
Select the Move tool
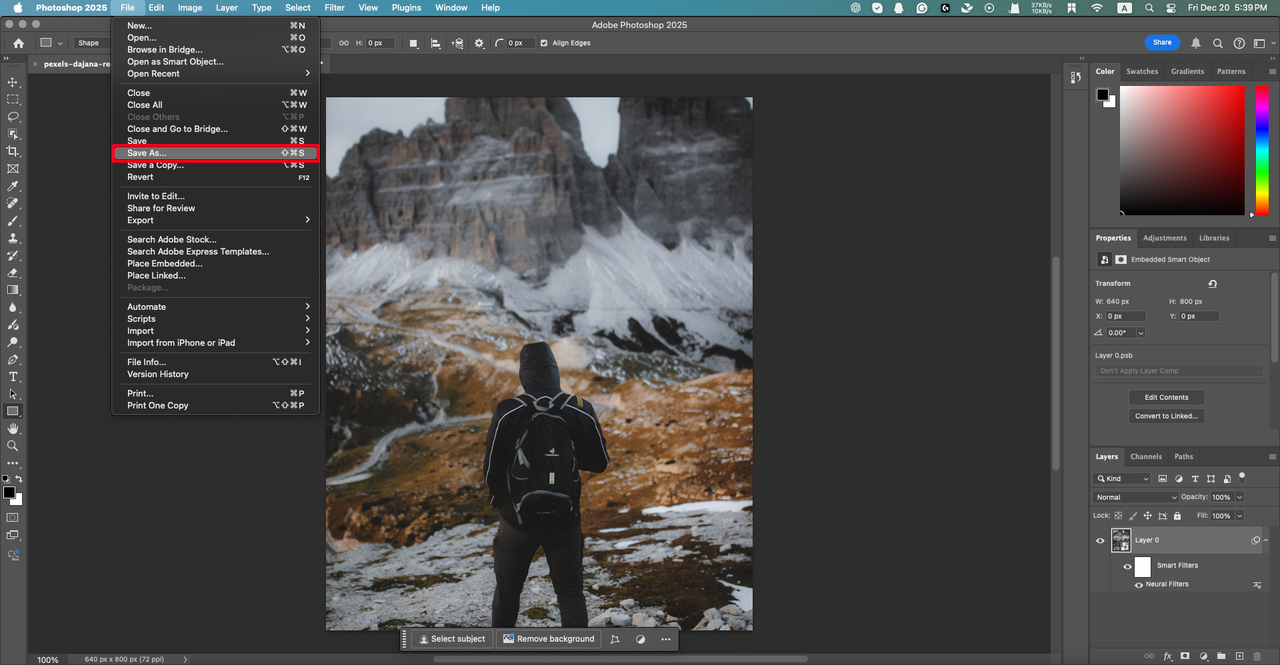pos(13,82)
